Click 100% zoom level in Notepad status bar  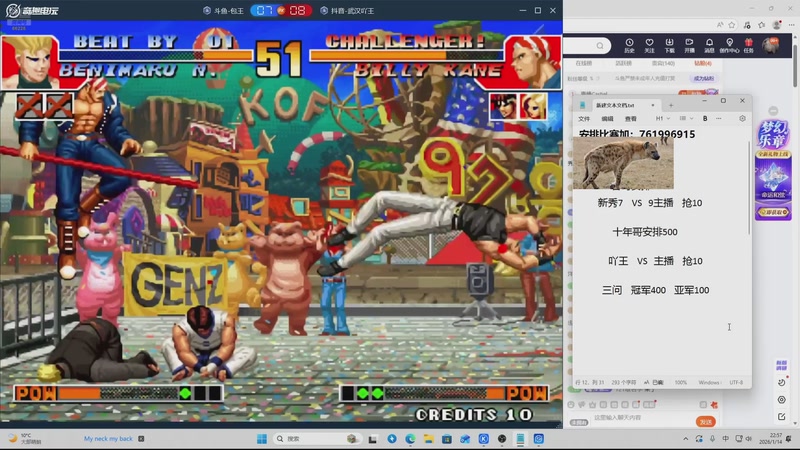[x=681, y=382]
